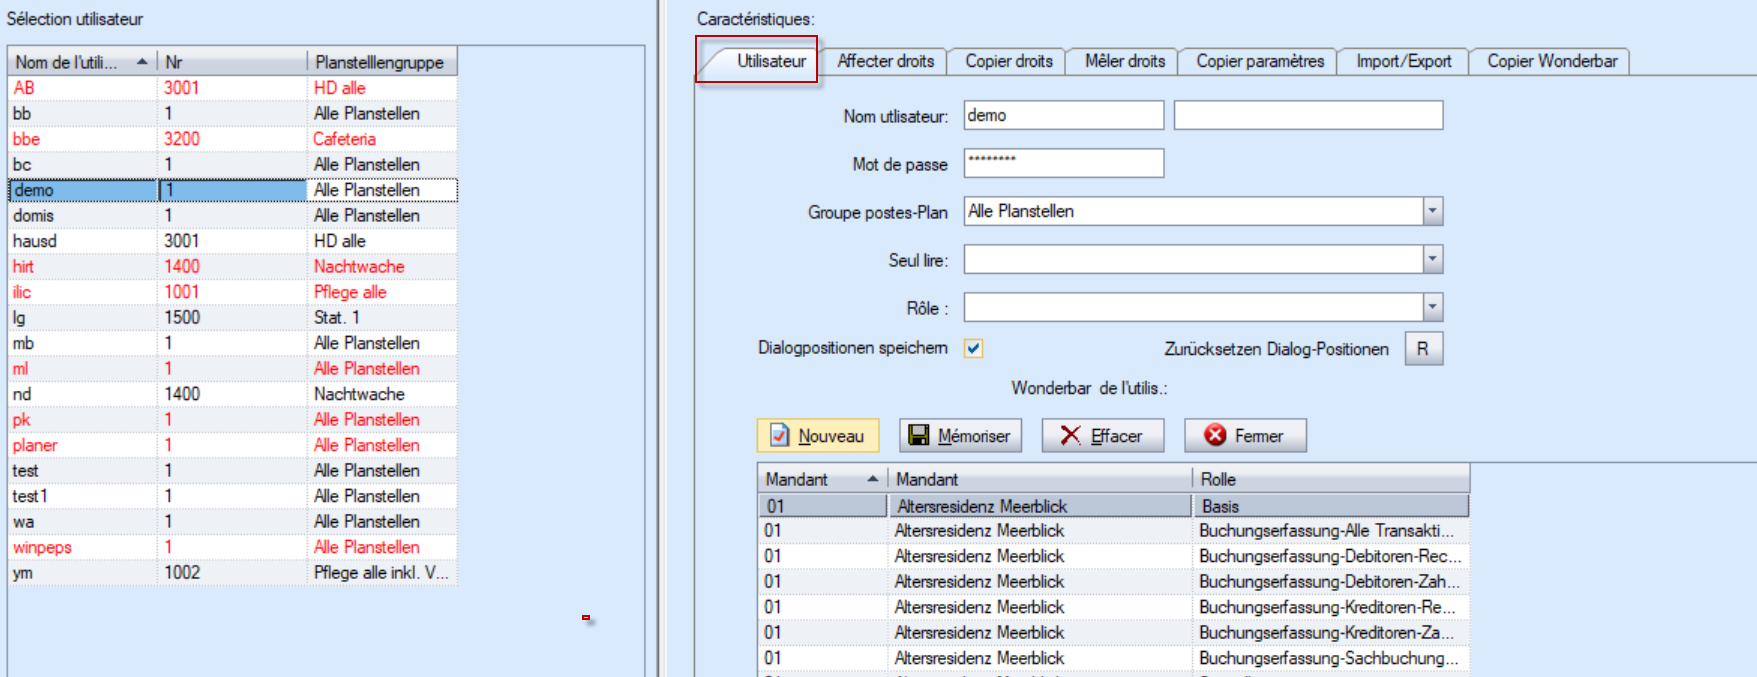Close the dialog with the Fermer button
1757x677 pixels.
click(x=1245, y=436)
